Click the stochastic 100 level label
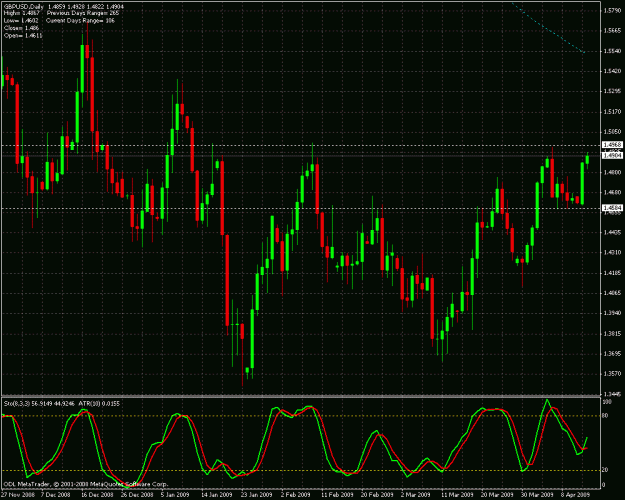Image resolution: width=625 pixels, height=500 pixels. [607, 402]
